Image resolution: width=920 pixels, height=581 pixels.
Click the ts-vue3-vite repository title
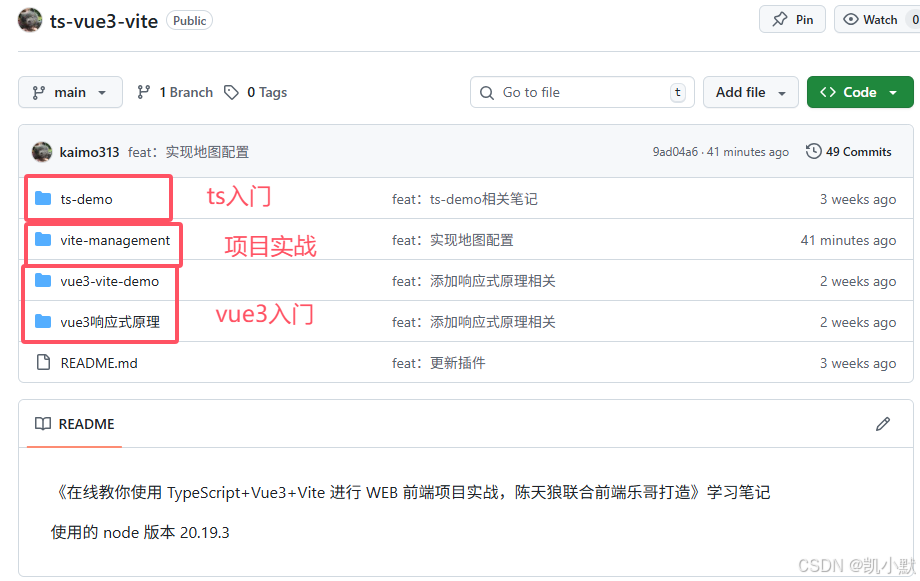pos(104,21)
